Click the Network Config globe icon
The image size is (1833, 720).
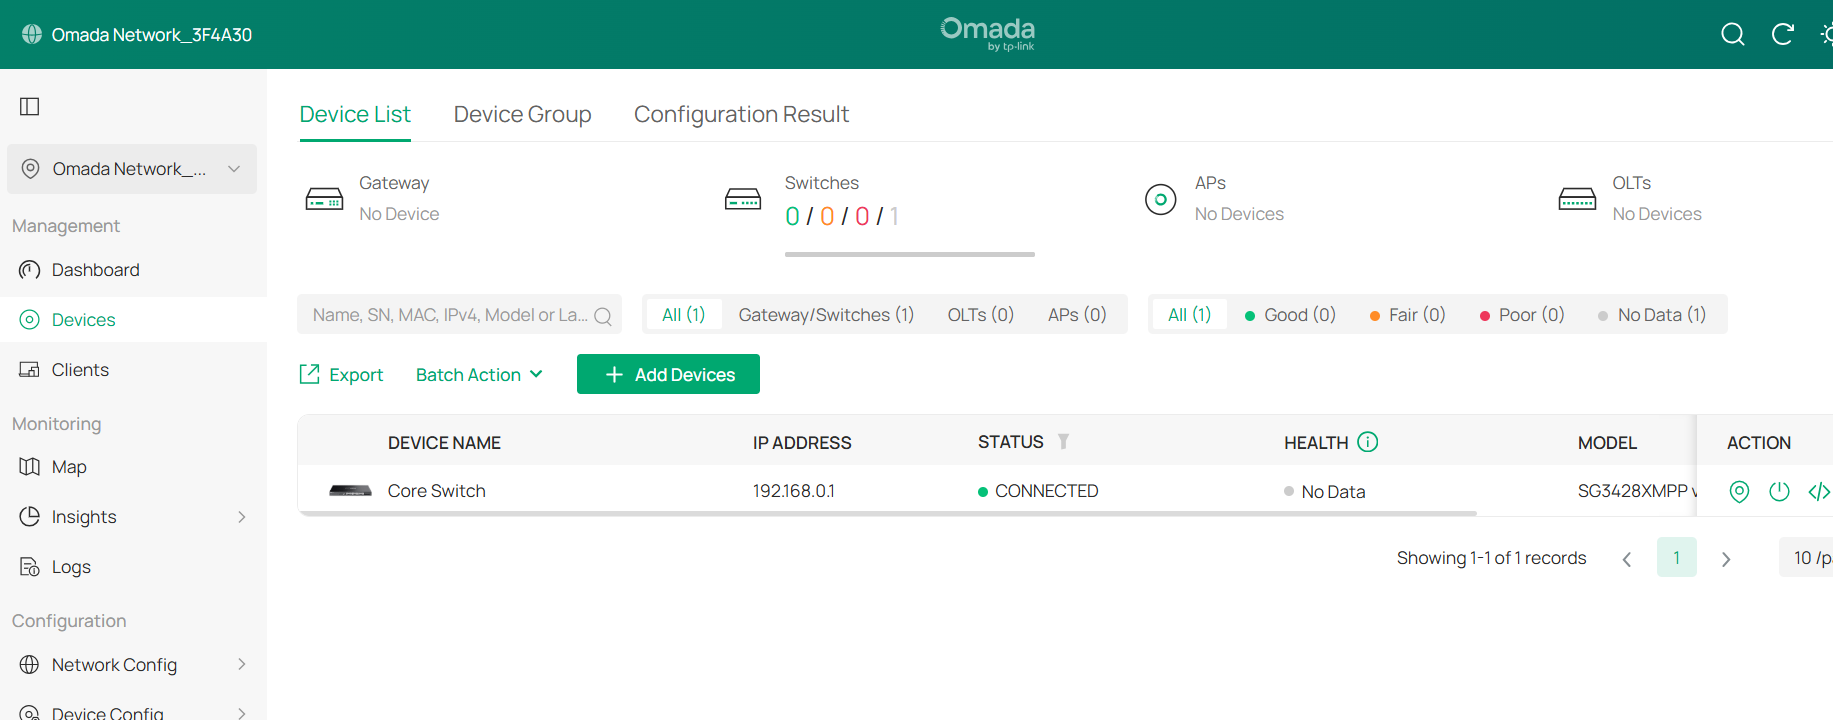tap(30, 665)
